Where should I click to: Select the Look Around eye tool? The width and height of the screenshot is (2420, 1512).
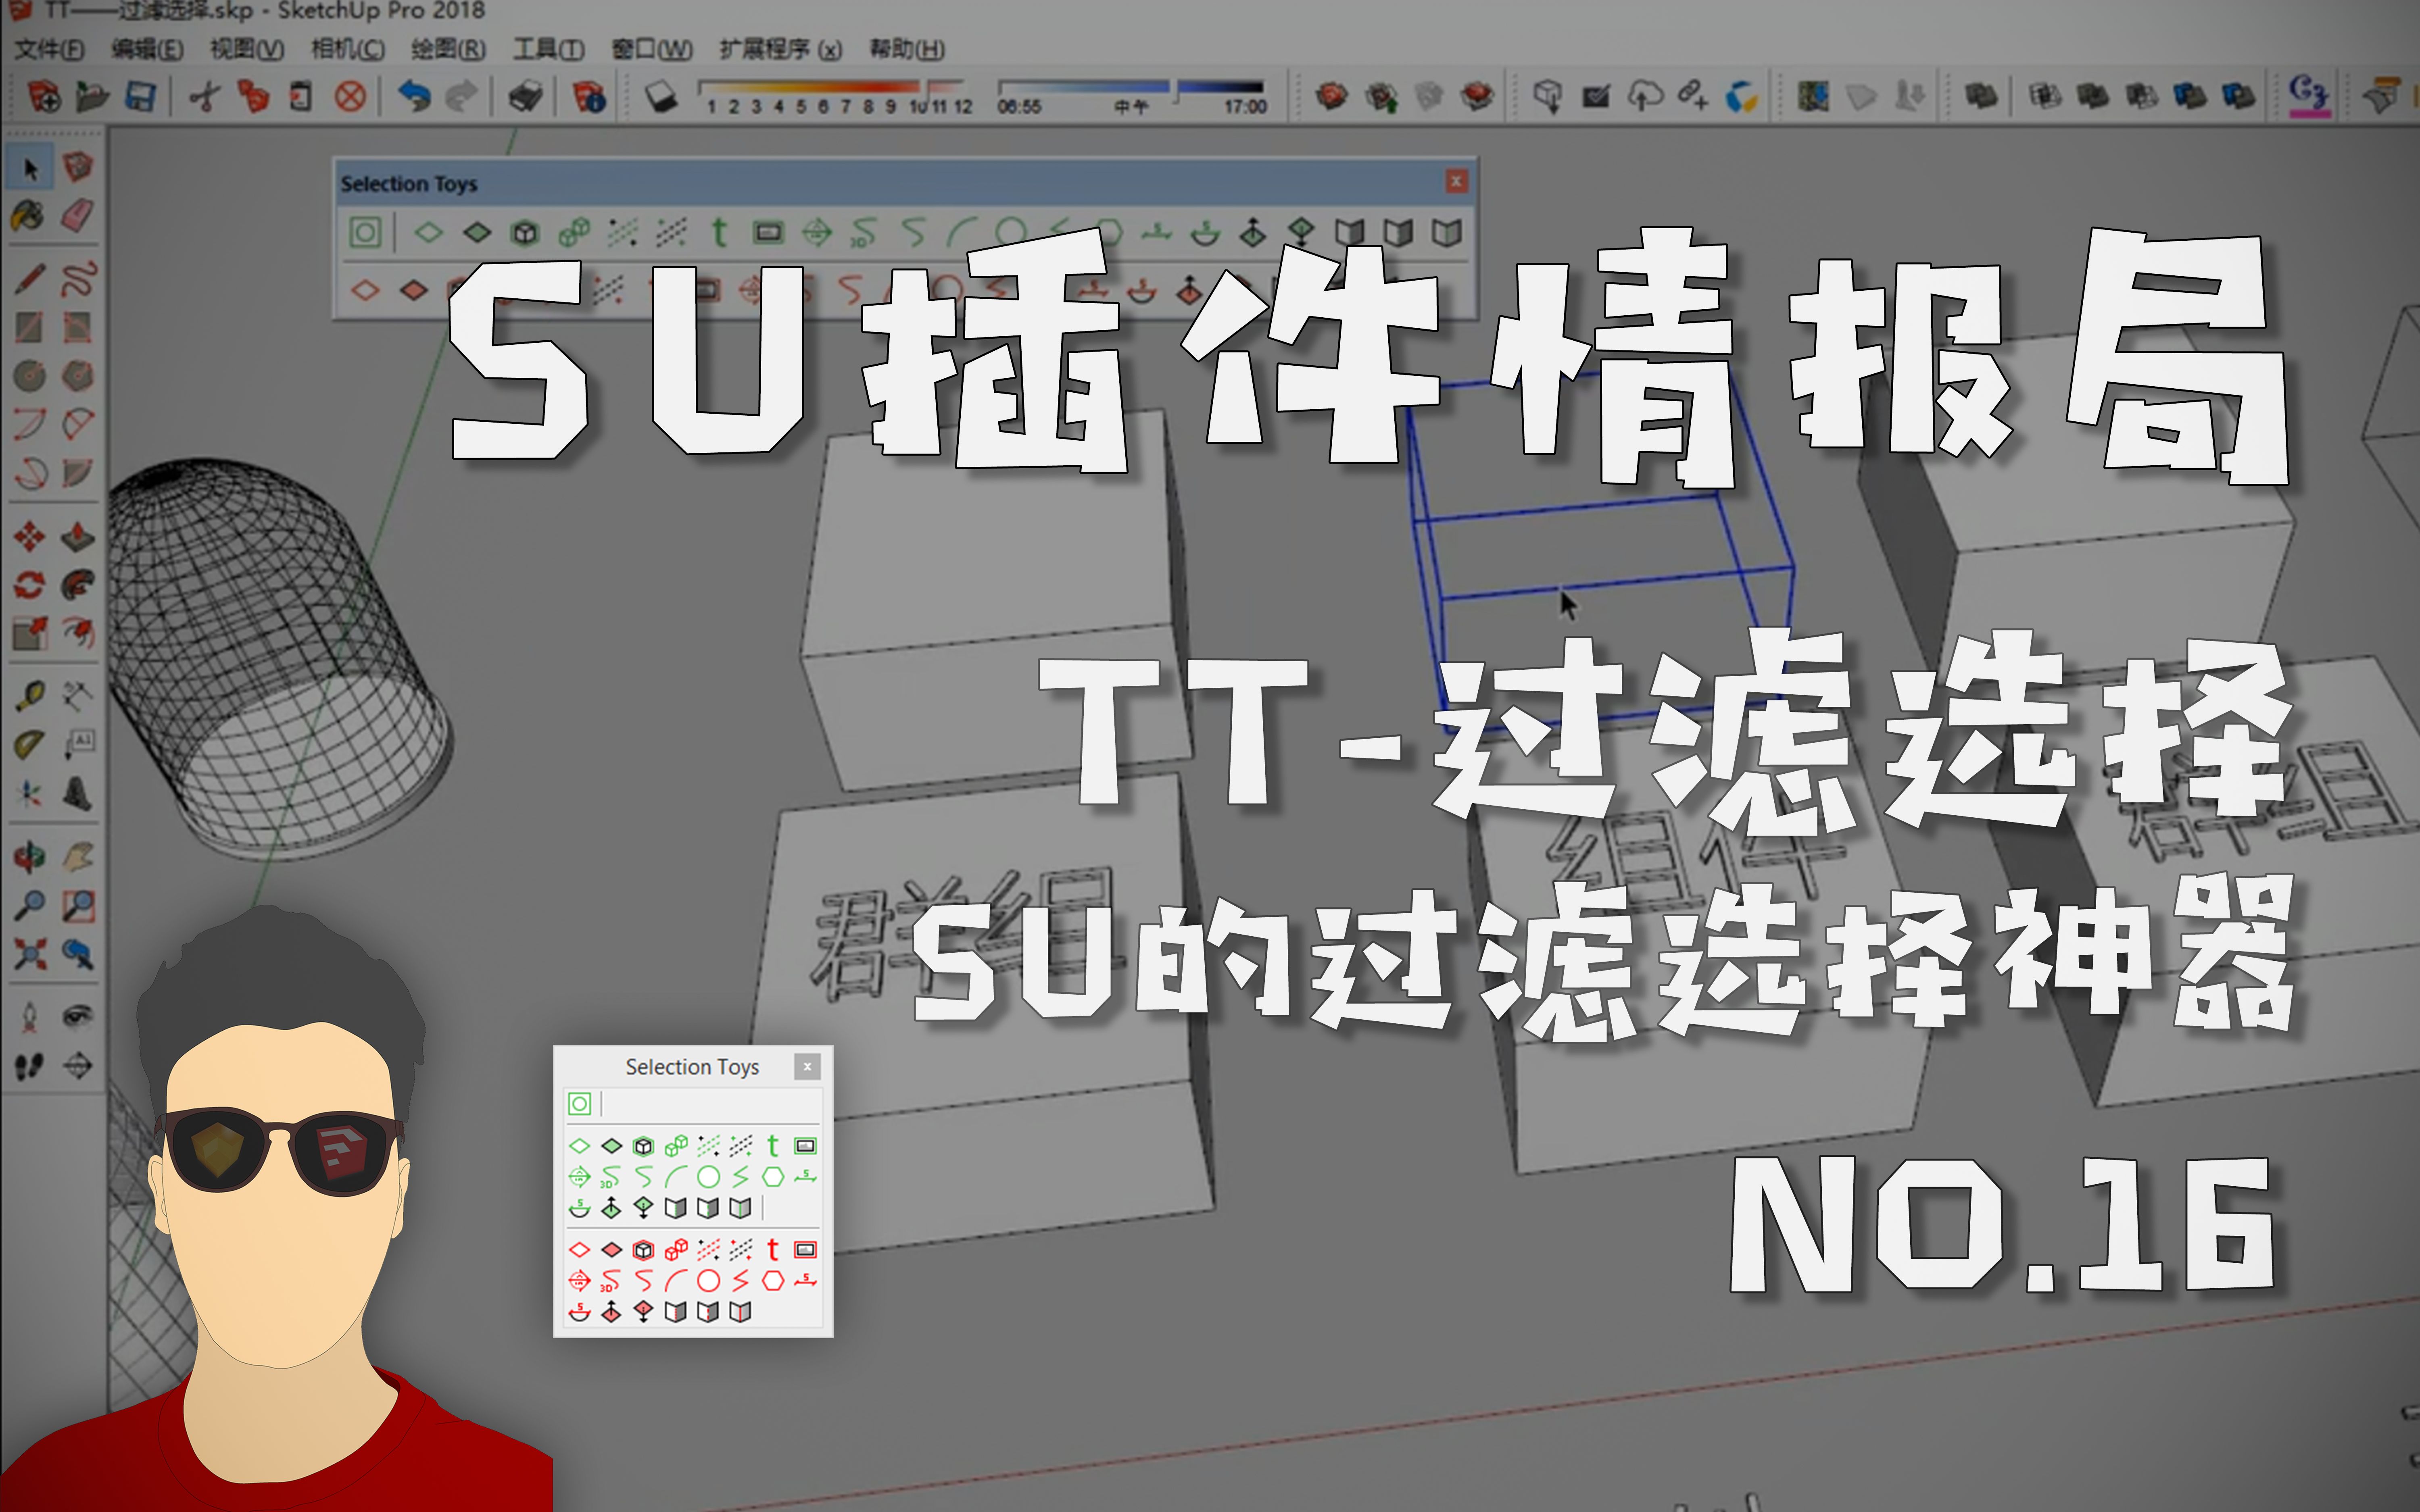tap(78, 1017)
